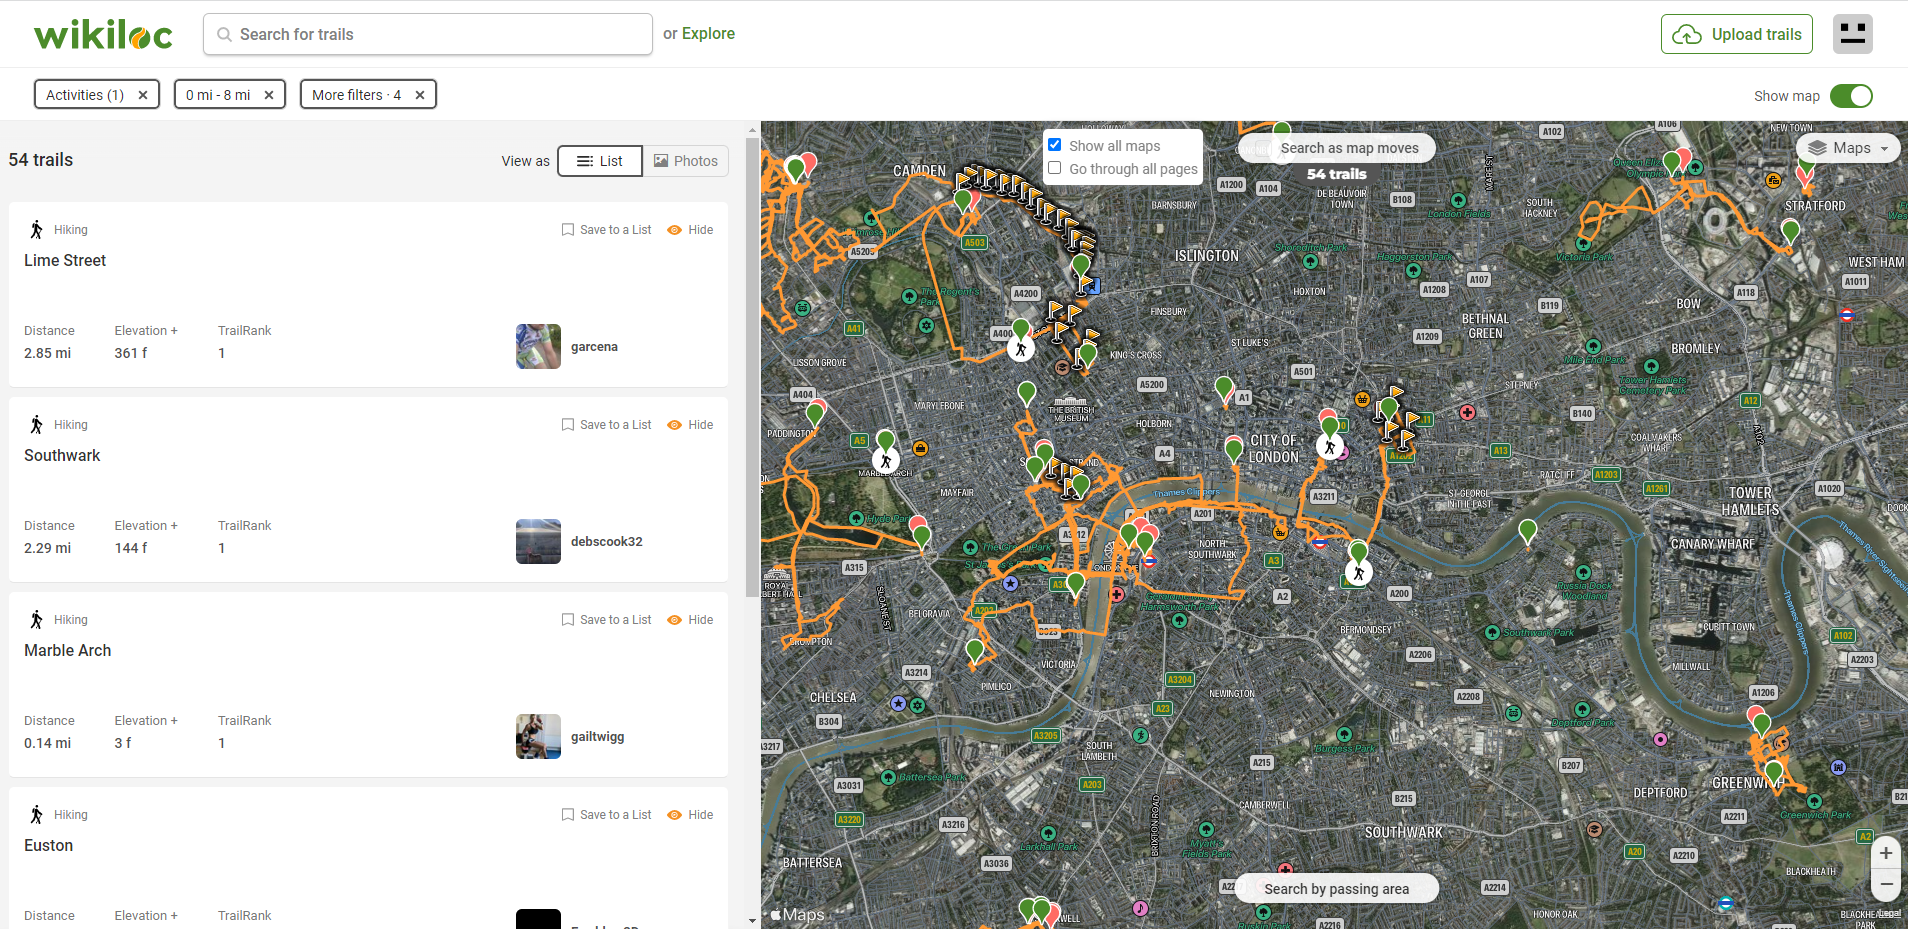Click bookmark icon on Marble Arch card

568,620
